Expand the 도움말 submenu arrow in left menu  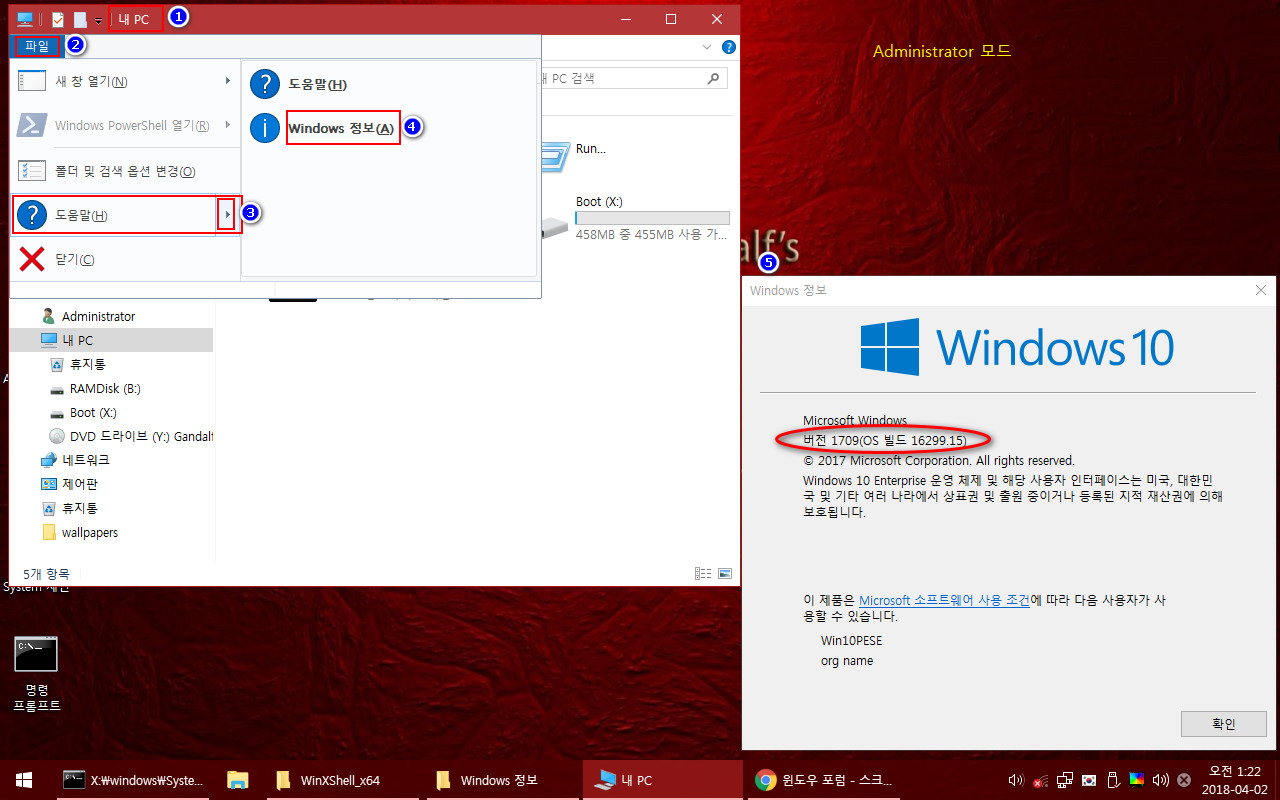coord(227,215)
